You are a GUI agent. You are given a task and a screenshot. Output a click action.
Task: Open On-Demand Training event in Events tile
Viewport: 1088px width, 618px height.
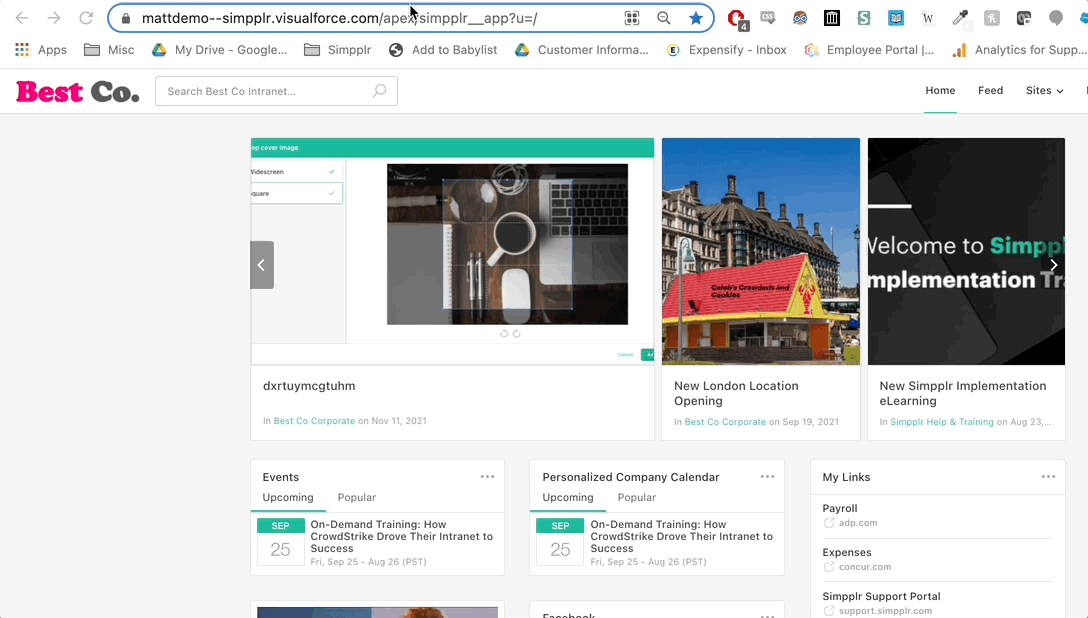402,536
